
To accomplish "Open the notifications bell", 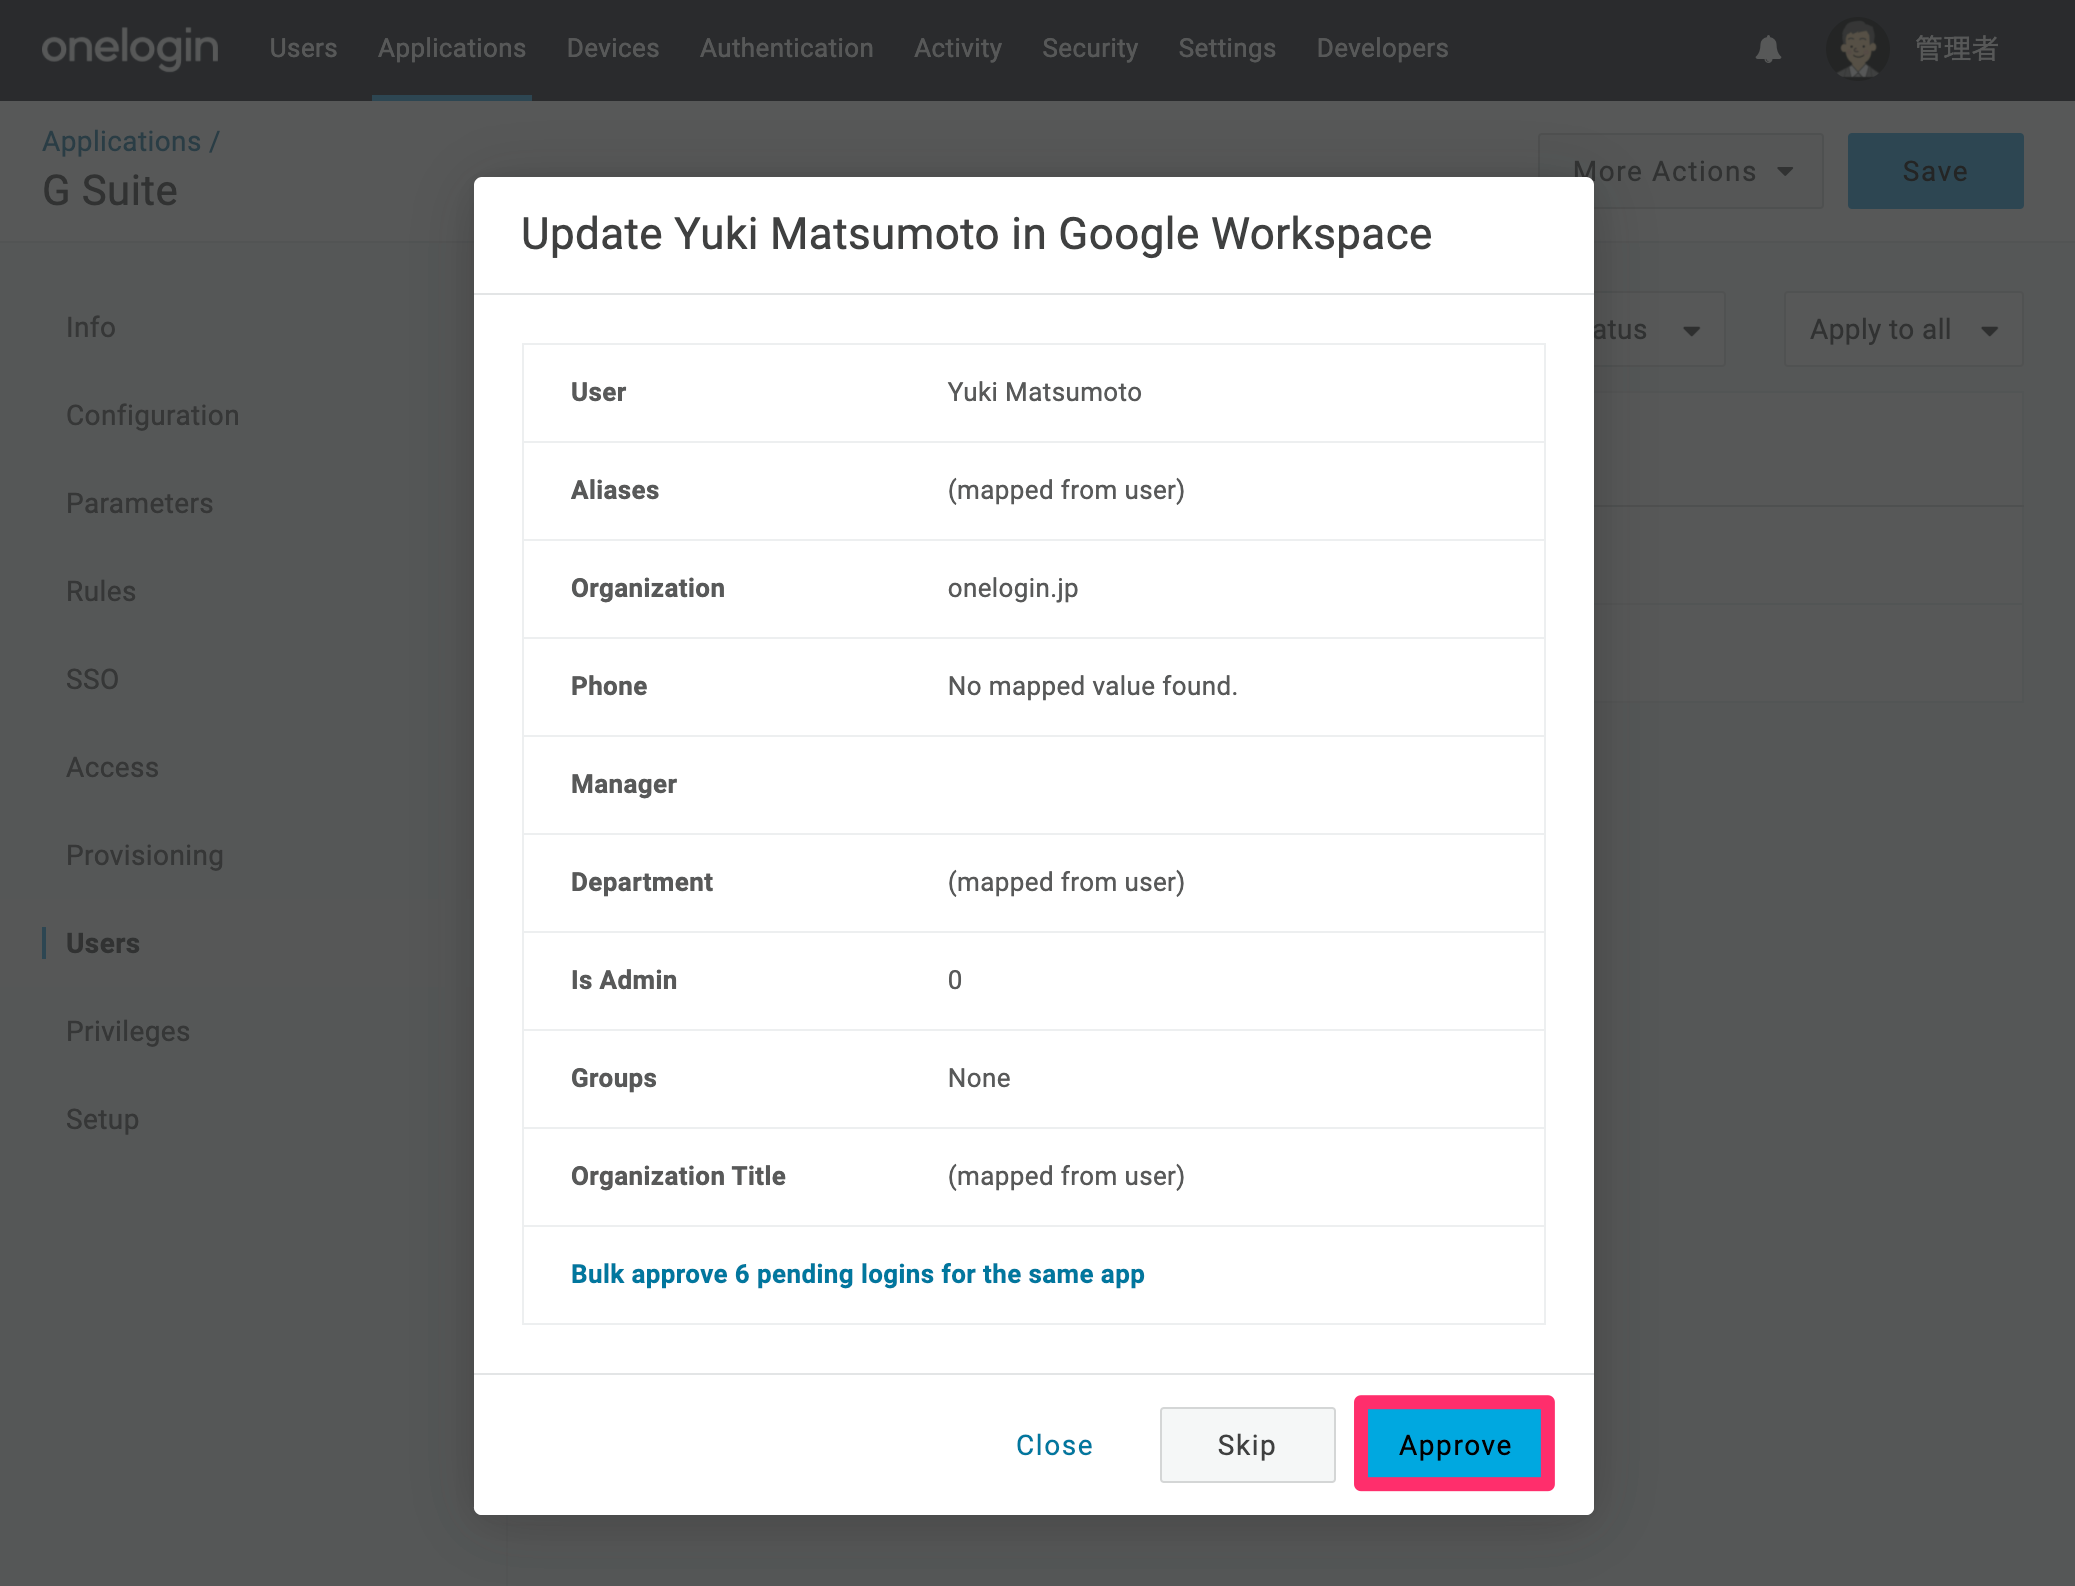I will point(1768,48).
